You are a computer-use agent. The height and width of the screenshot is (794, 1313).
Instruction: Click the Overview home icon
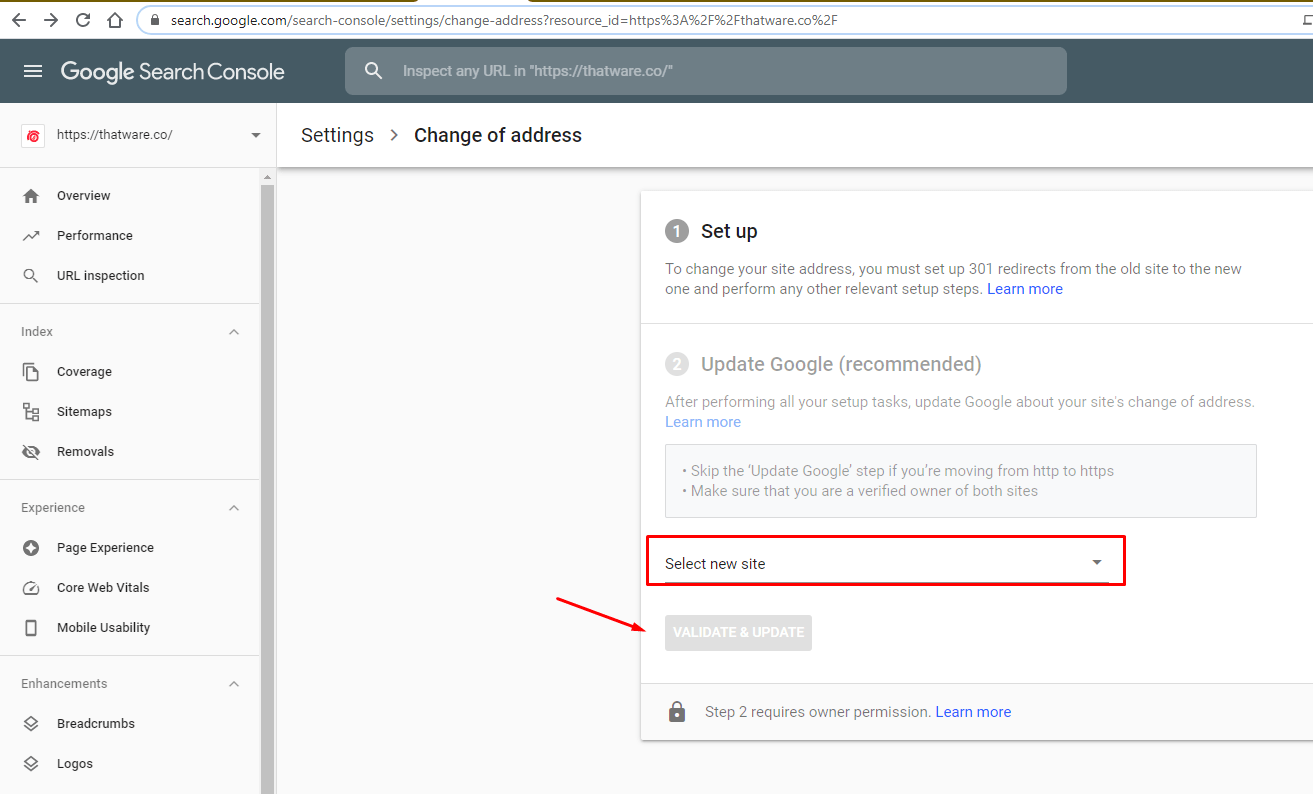tap(31, 196)
